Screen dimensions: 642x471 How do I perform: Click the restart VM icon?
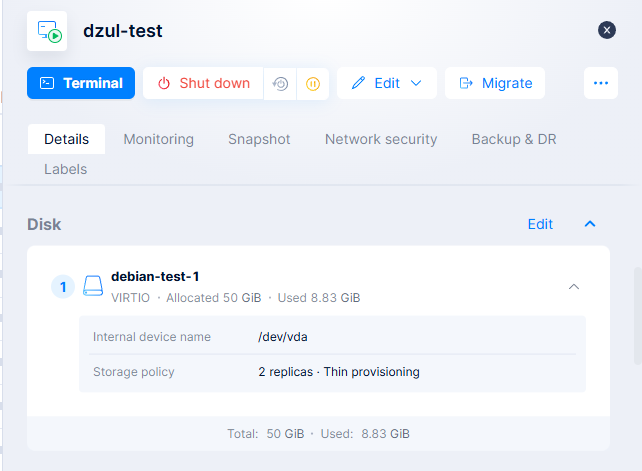(x=281, y=84)
